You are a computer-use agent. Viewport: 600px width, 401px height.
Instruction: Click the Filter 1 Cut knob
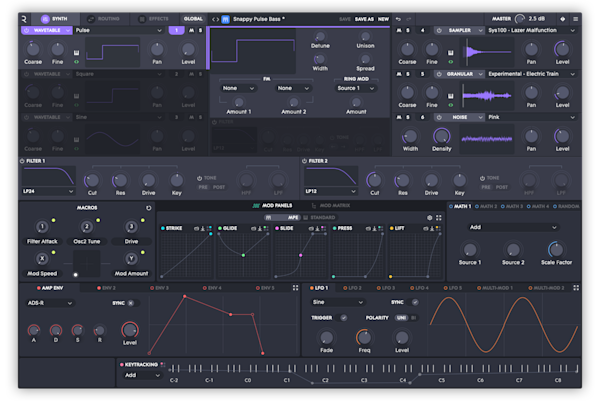tap(92, 179)
